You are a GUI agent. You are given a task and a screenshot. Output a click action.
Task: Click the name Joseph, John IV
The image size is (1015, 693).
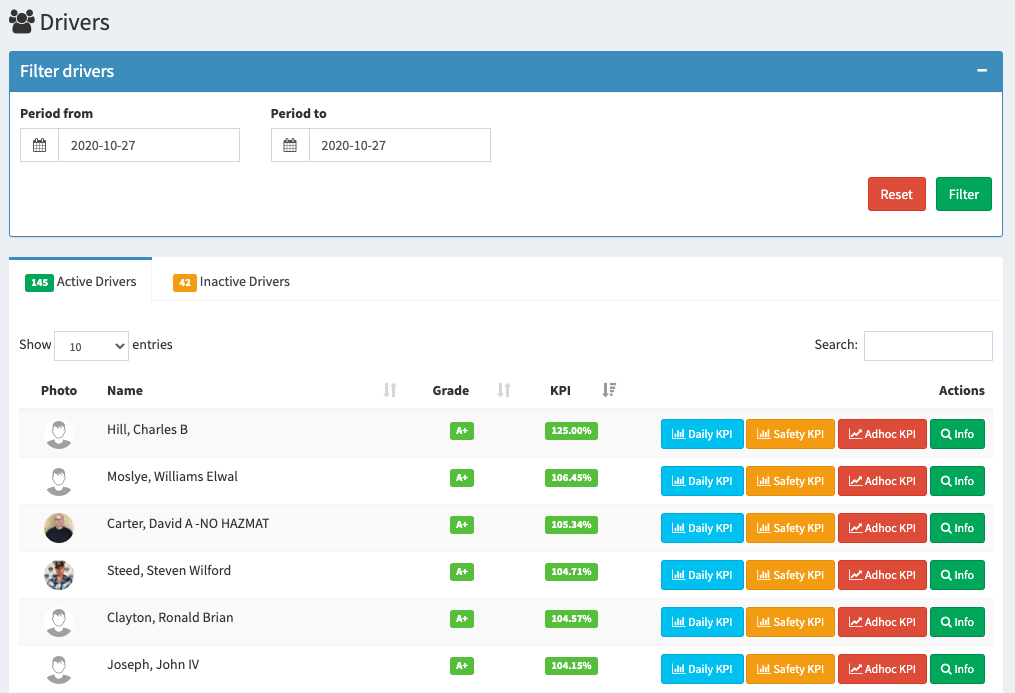click(x=153, y=665)
